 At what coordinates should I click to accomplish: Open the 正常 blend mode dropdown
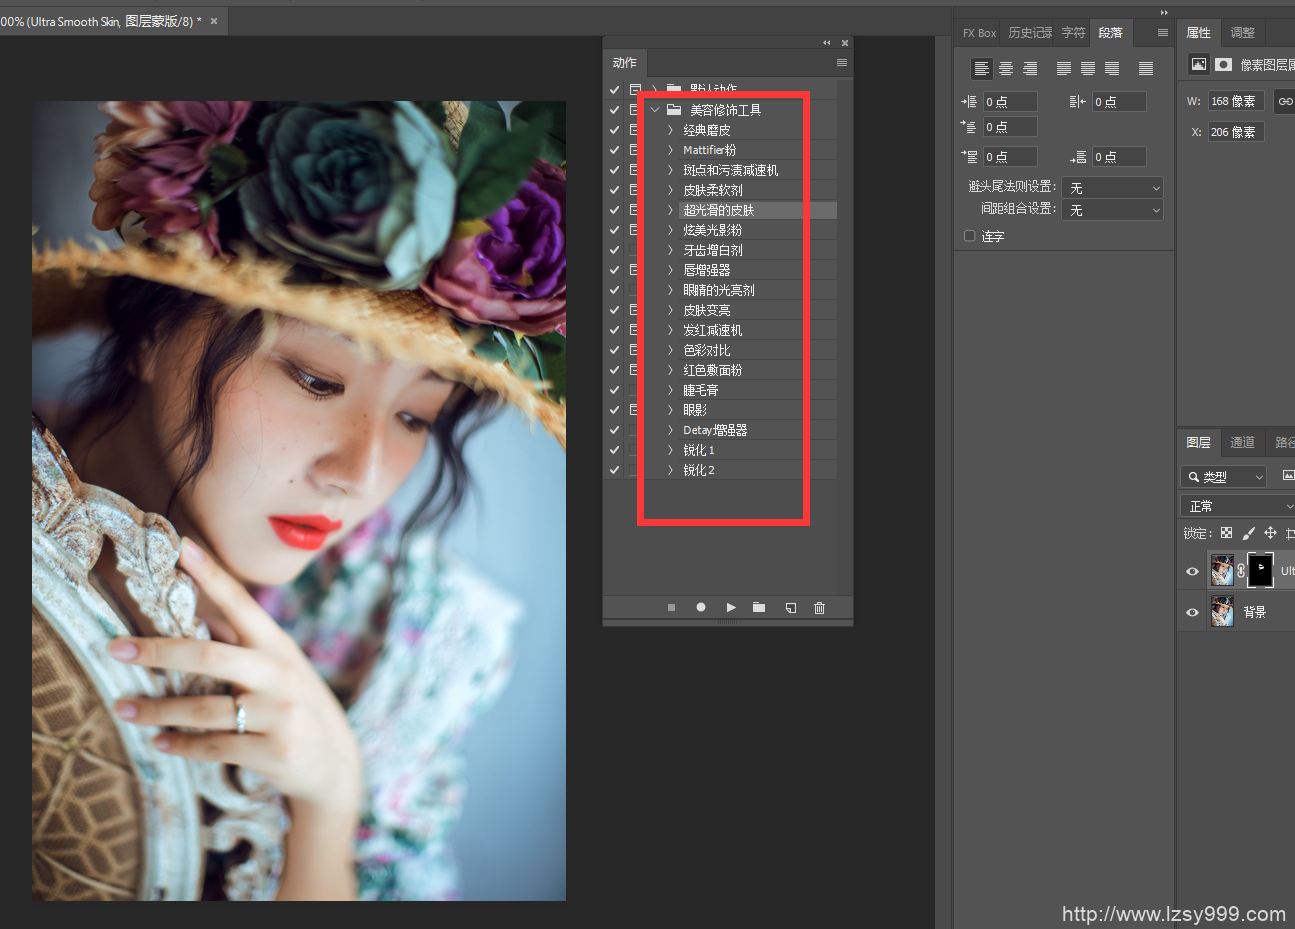(1238, 506)
